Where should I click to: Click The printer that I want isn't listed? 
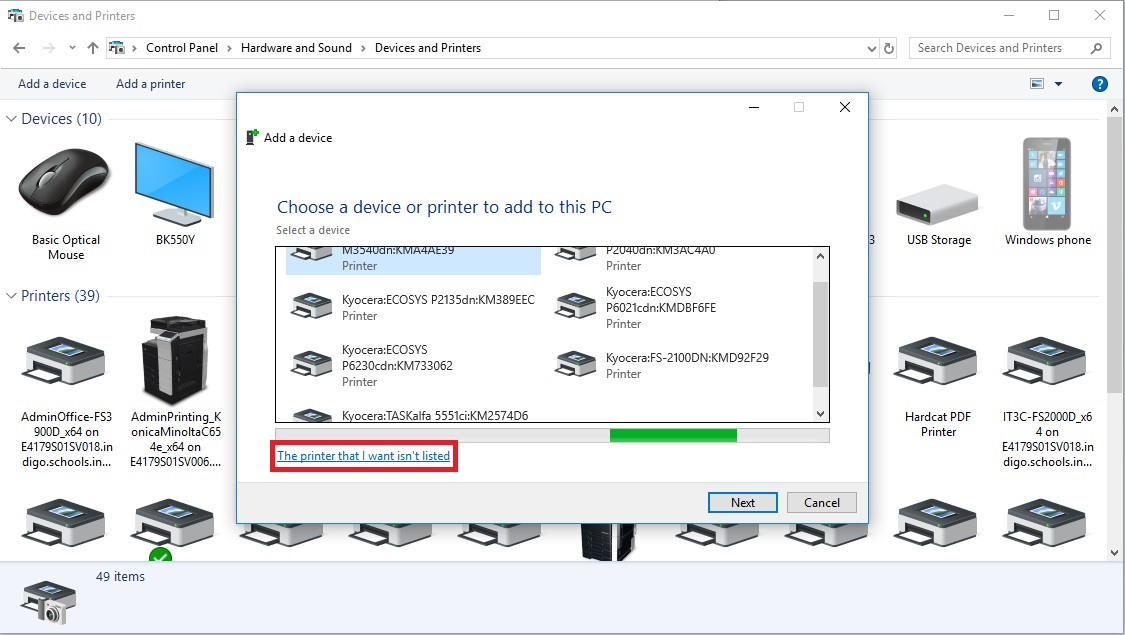(x=364, y=456)
